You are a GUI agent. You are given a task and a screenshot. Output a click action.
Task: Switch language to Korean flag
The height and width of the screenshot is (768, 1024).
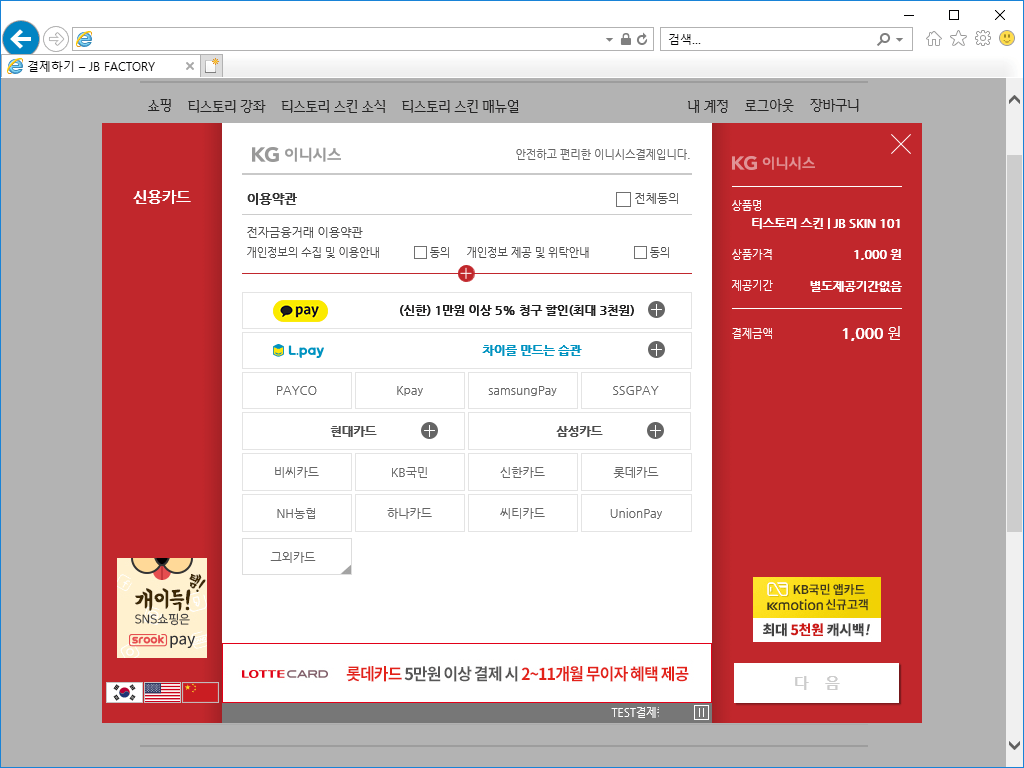[x=124, y=692]
